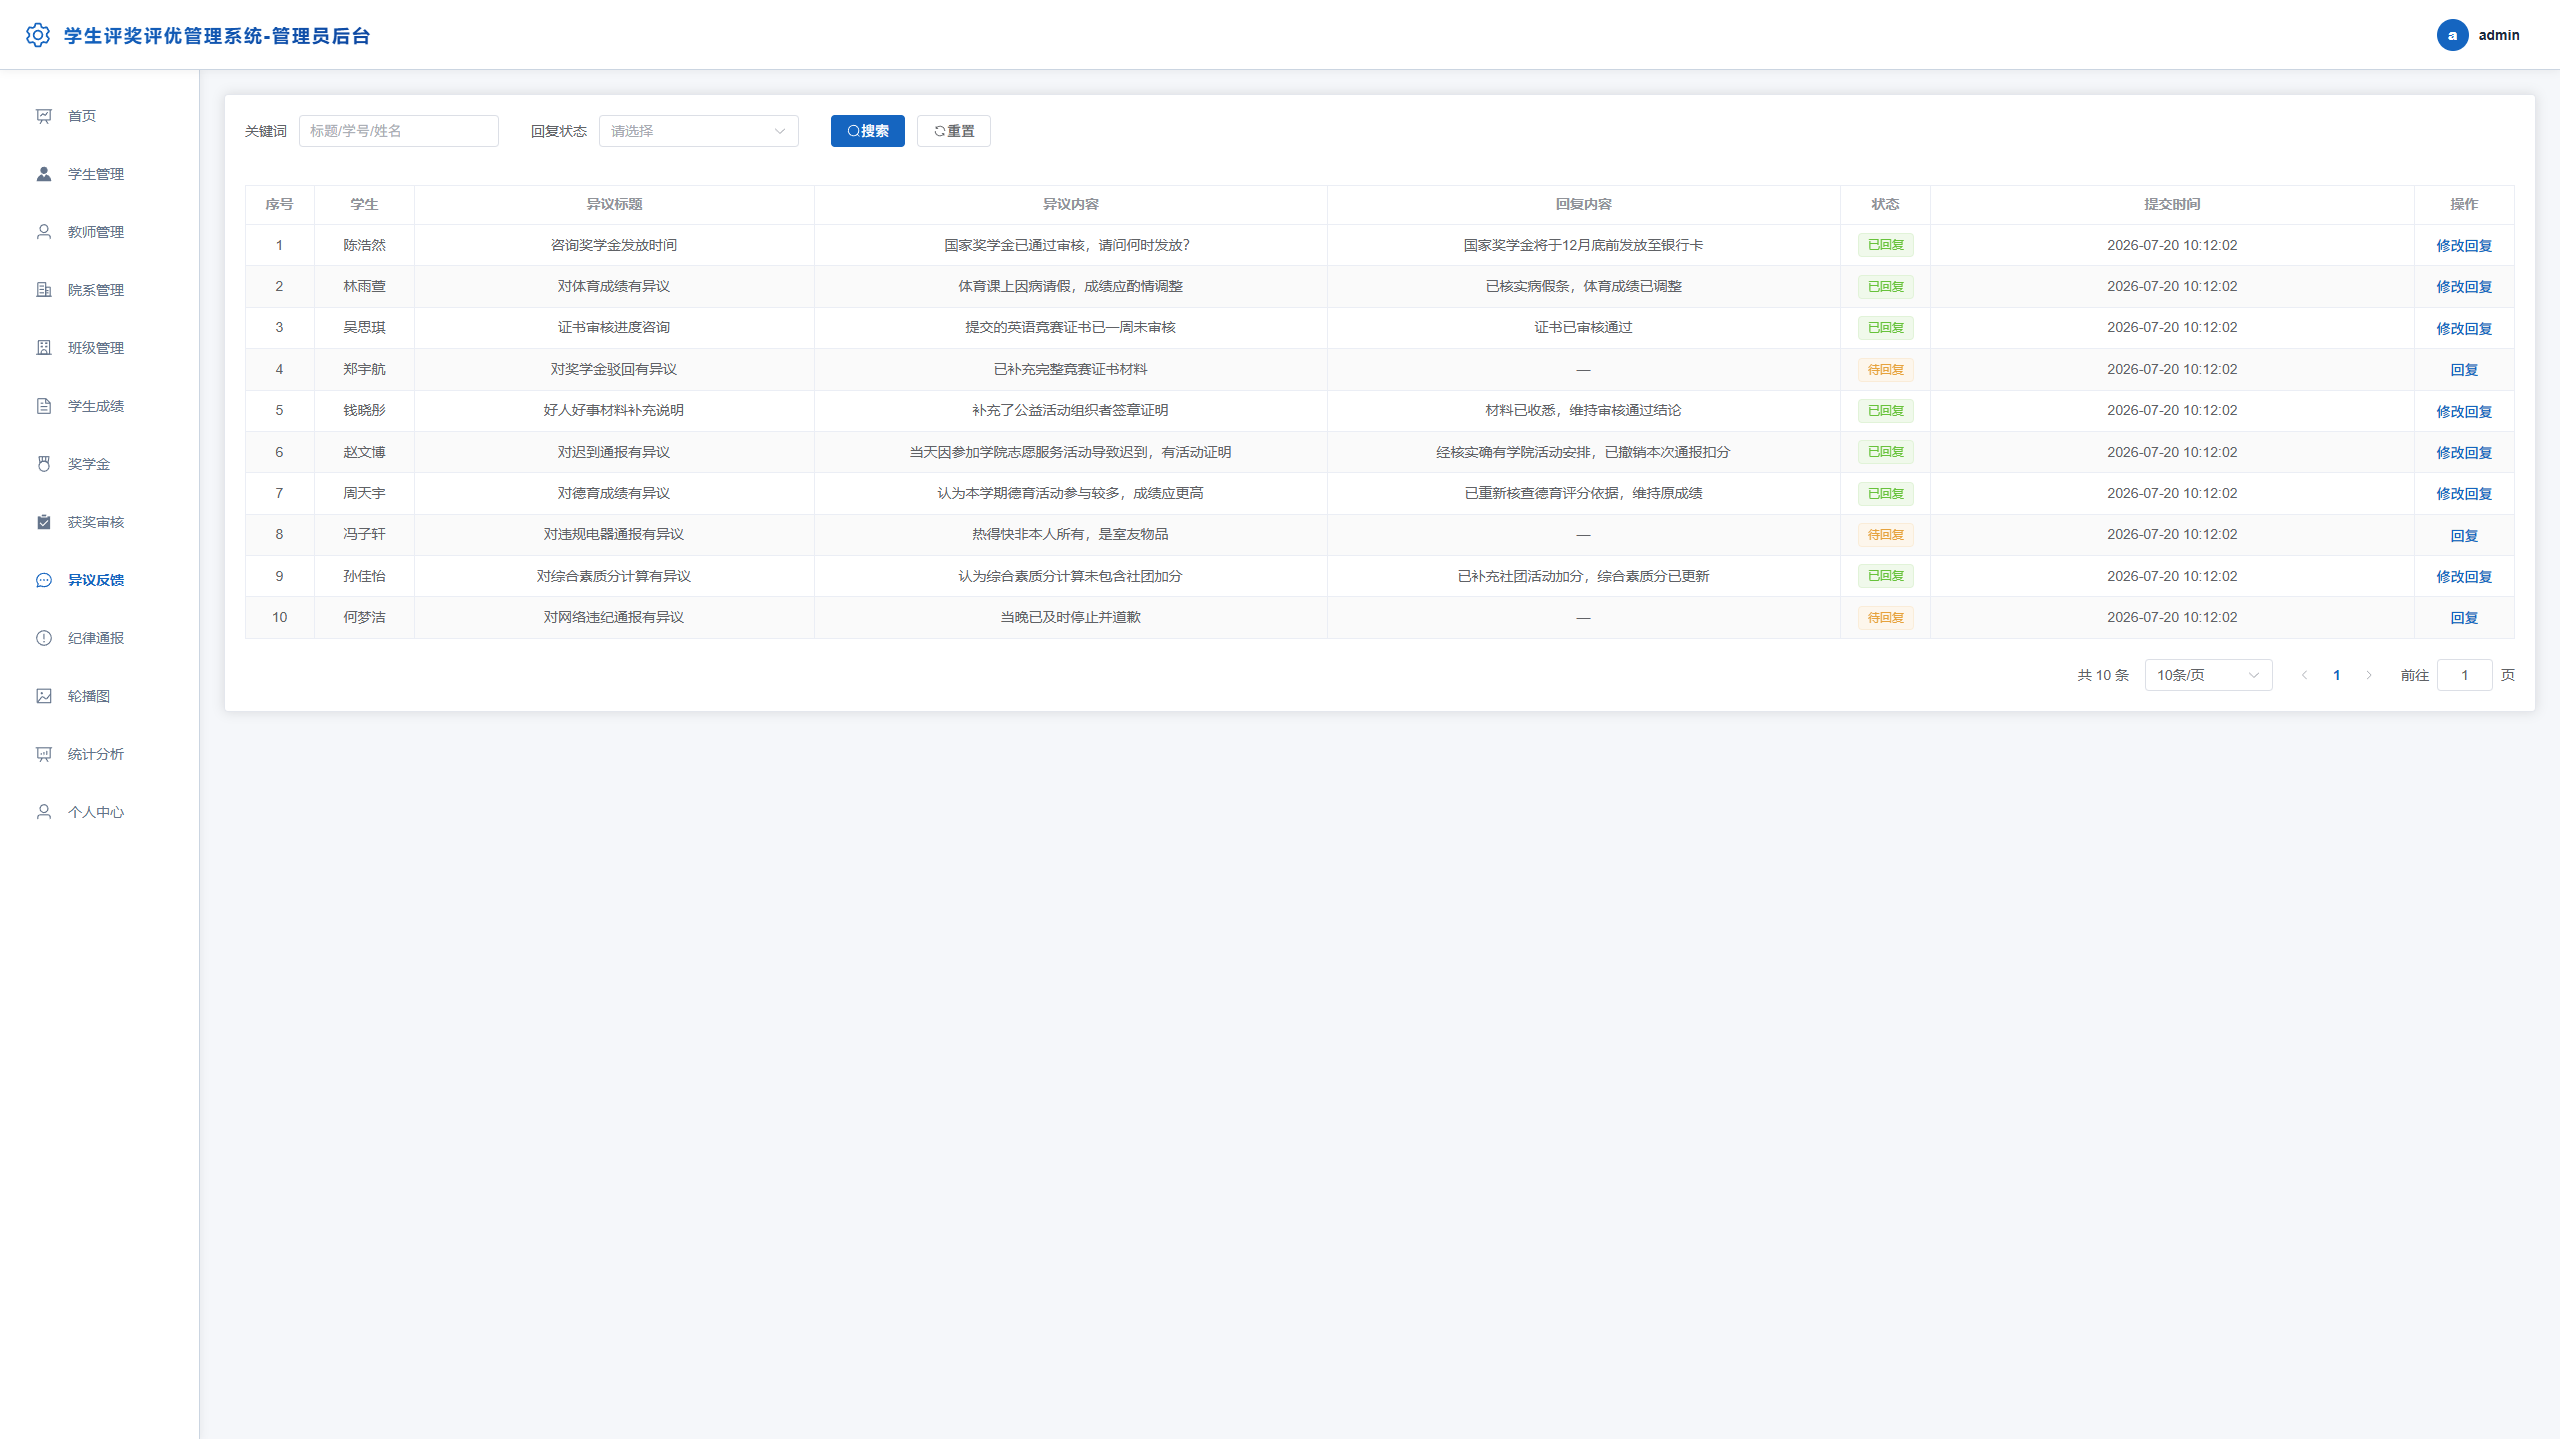
Task: Select the 获奖审核 clipboard icon
Action: [x=44, y=522]
